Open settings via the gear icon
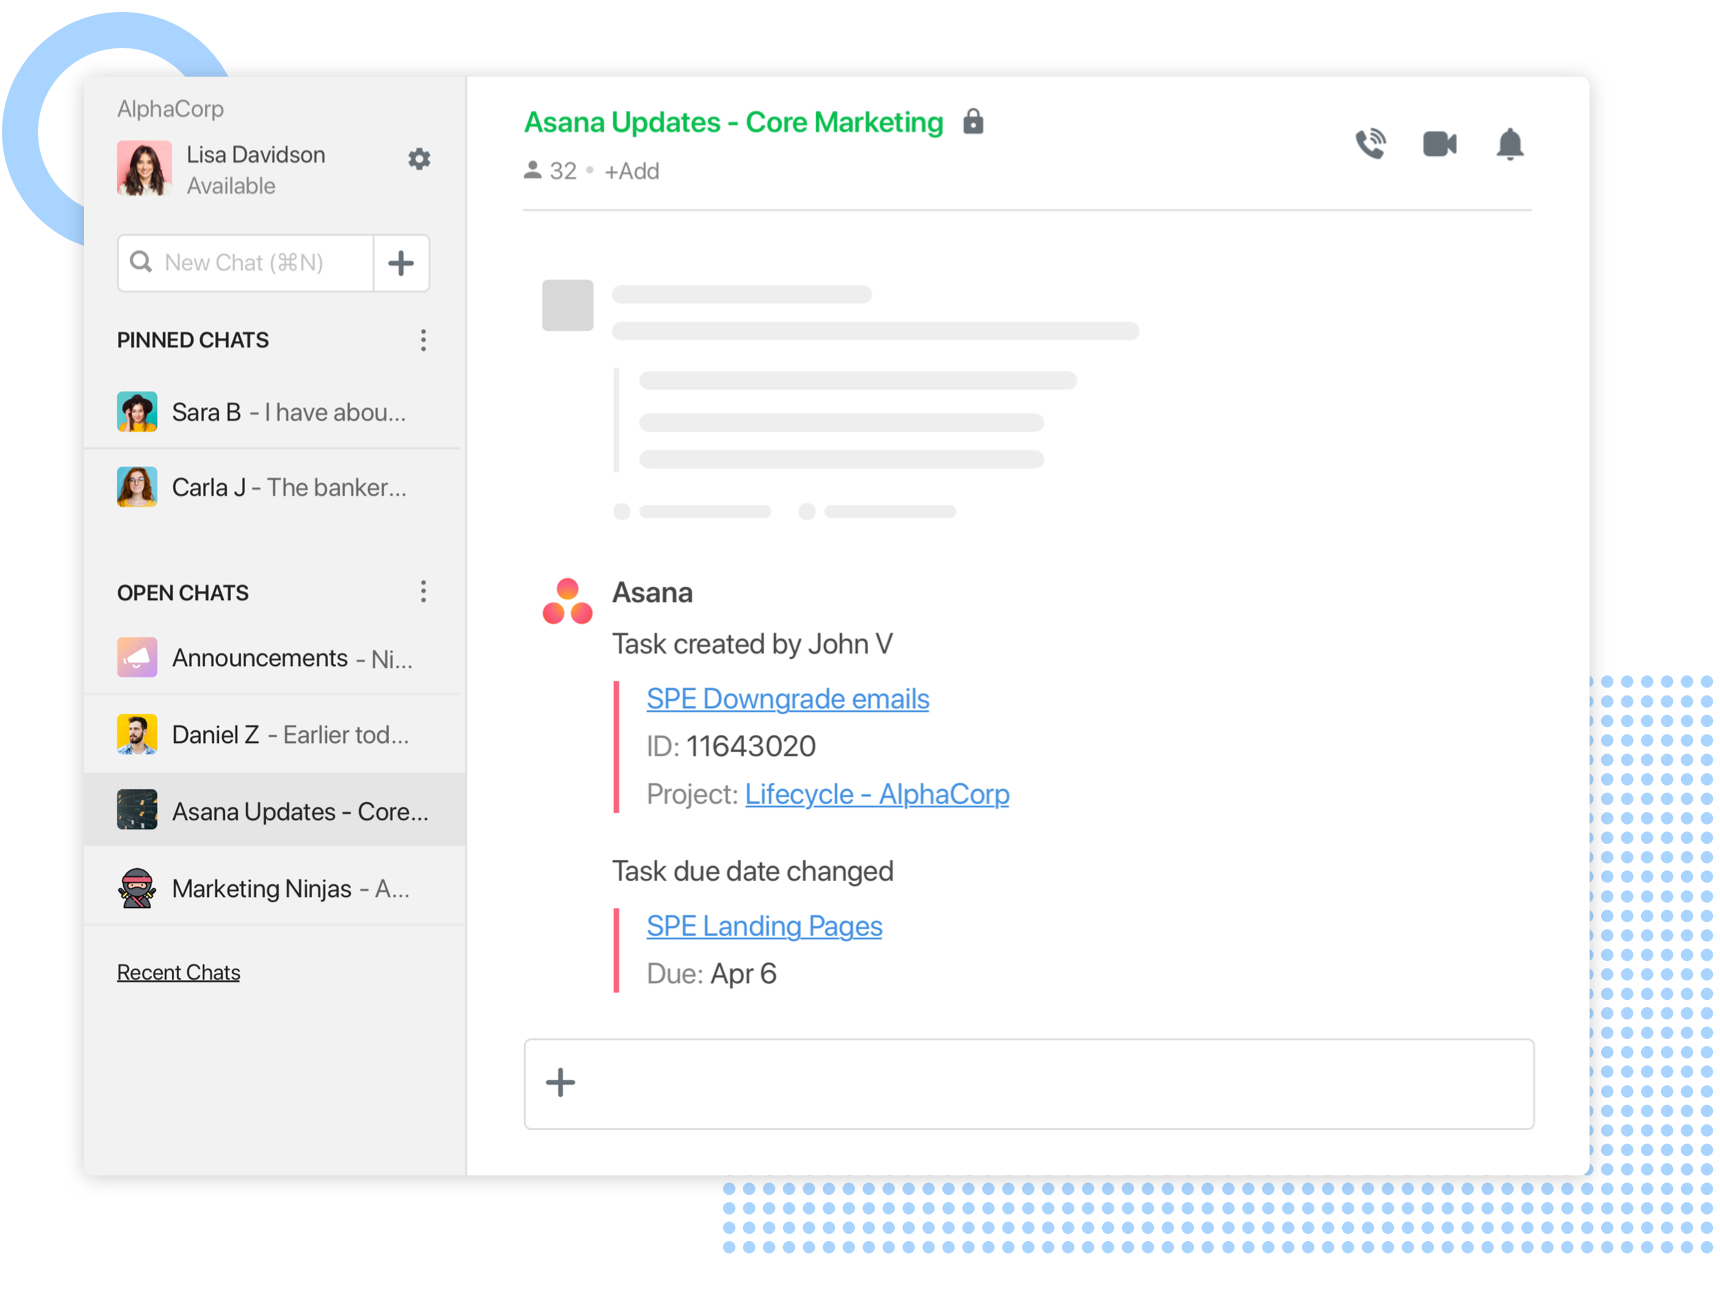 (419, 159)
